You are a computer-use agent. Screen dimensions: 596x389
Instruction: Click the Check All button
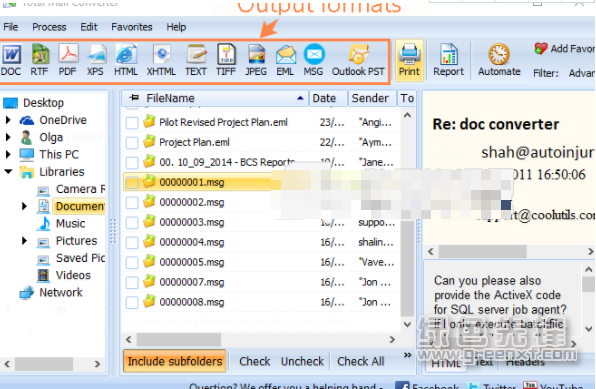click(361, 361)
